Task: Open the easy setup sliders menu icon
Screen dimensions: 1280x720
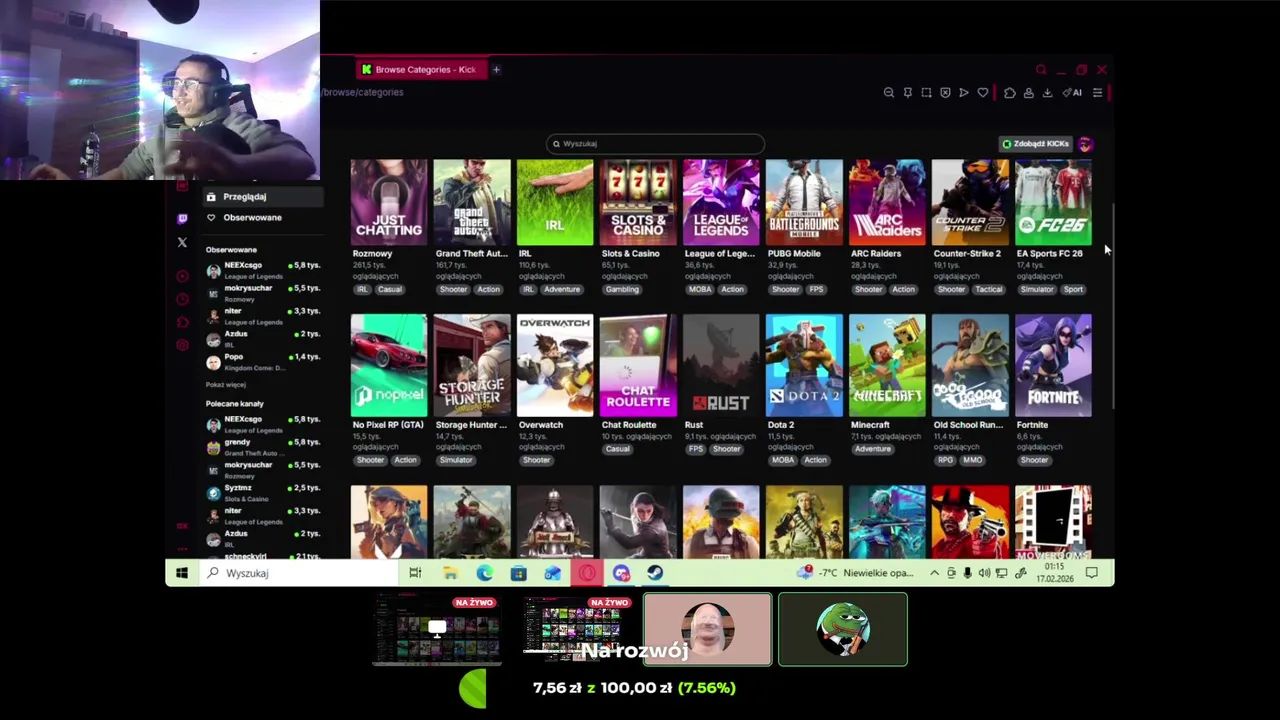Action: (1097, 93)
